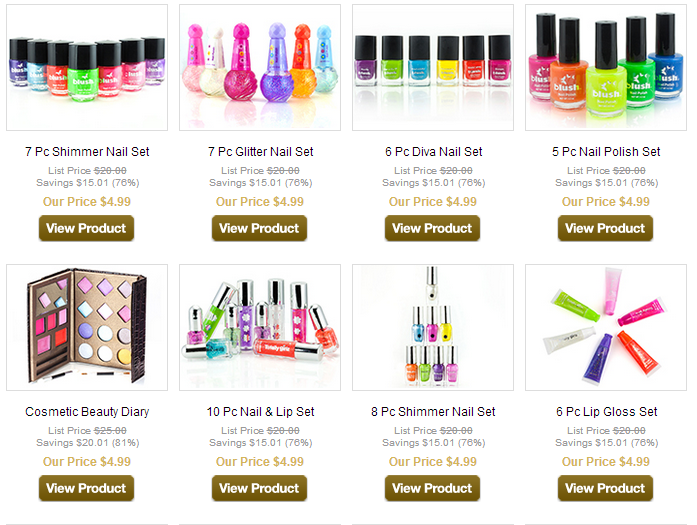View Product for 10 Pc Nail & Lip Set
This screenshot has height=525, width=697.
coord(259,489)
